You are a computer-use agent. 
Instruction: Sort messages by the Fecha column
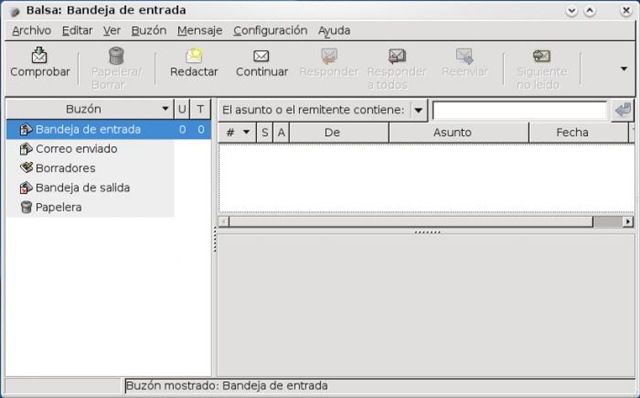pyautogui.click(x=578, y=132)
